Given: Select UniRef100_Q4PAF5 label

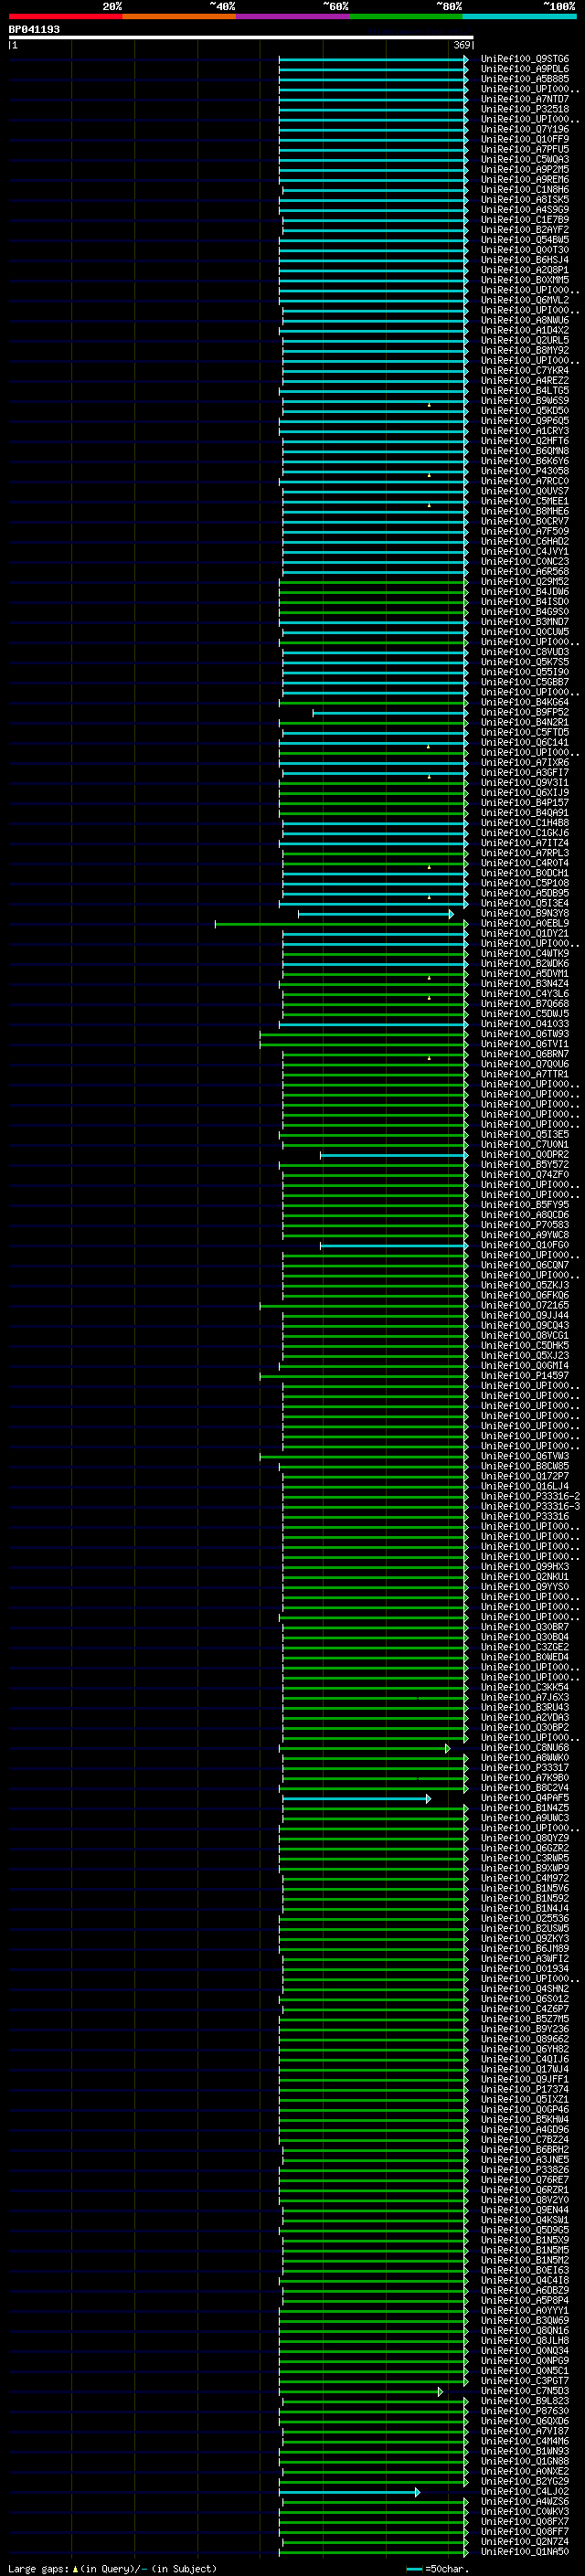Looking at the screenshot, I should pos(524,1797).
